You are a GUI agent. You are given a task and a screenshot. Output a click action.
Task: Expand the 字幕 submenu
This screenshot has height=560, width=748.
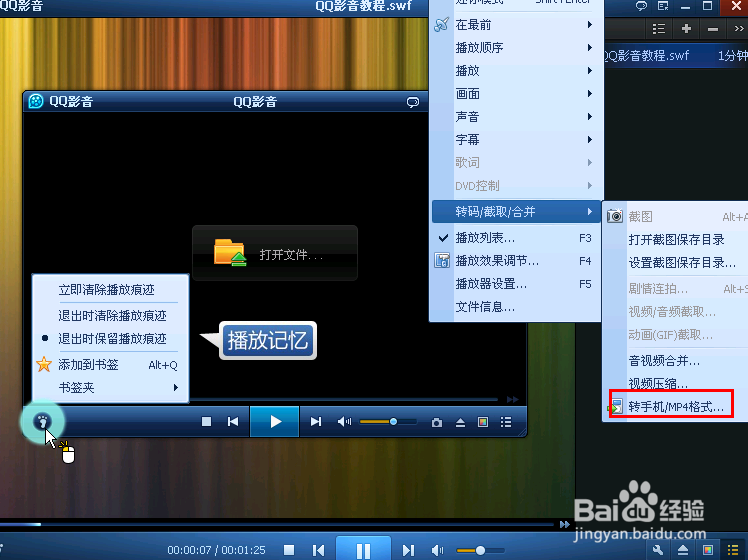click(x=516, y=139)
